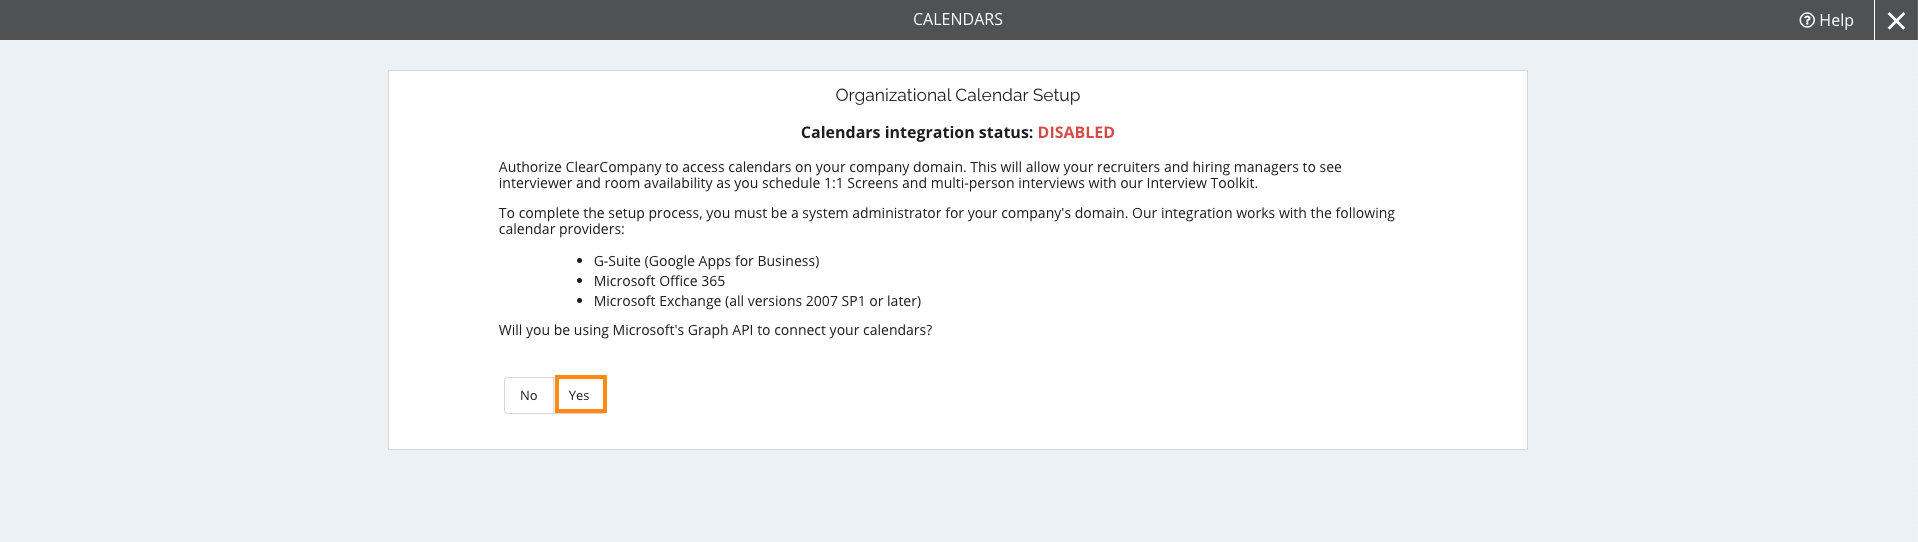Click the Microsoft Exchange list item
Viewport: 1918px width, 542px height.
757,301
